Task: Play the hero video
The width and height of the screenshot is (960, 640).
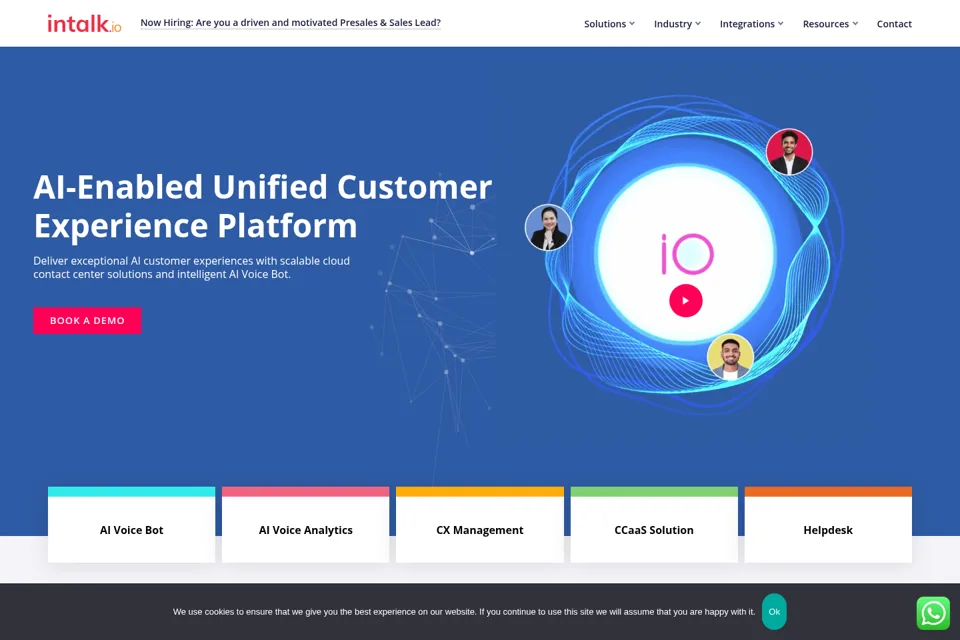Action: [686, 301]
